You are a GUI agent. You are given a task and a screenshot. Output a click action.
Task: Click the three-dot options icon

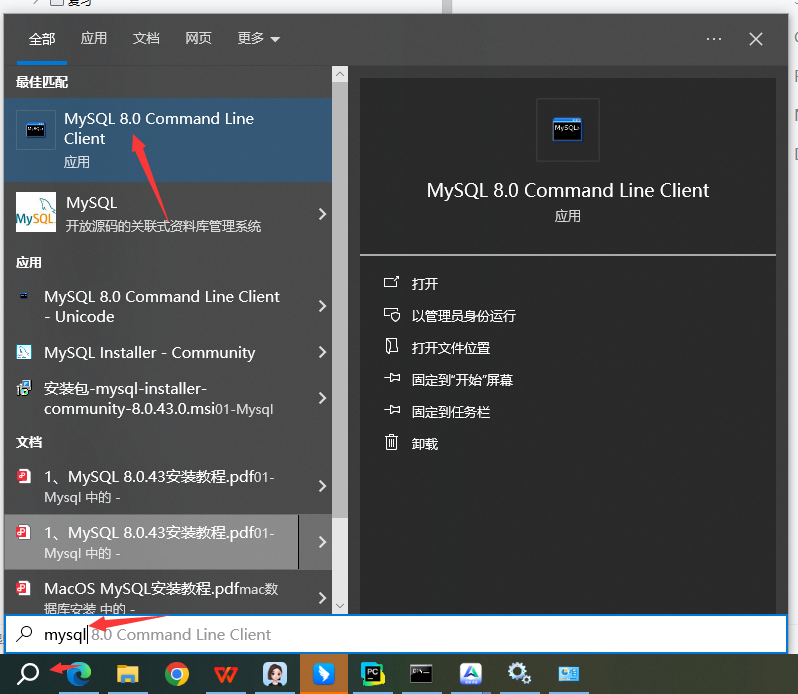point(714,39)
